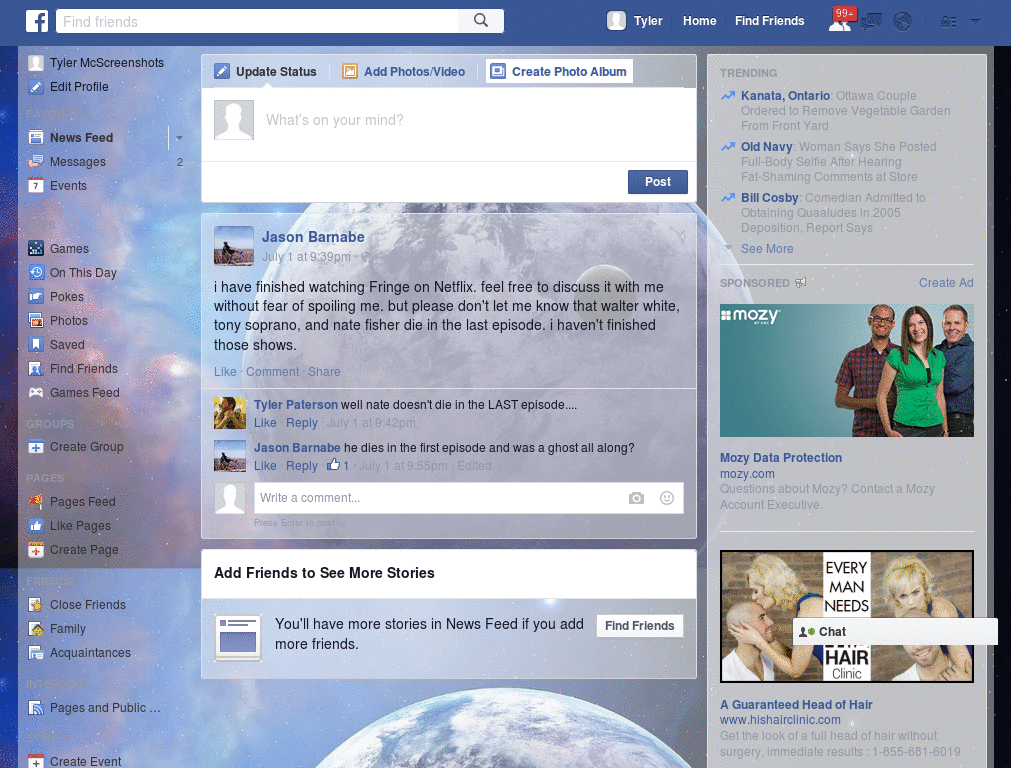Click the Events calendar icon
Screen dimensions: 1024x768
[x=36, y=185]
